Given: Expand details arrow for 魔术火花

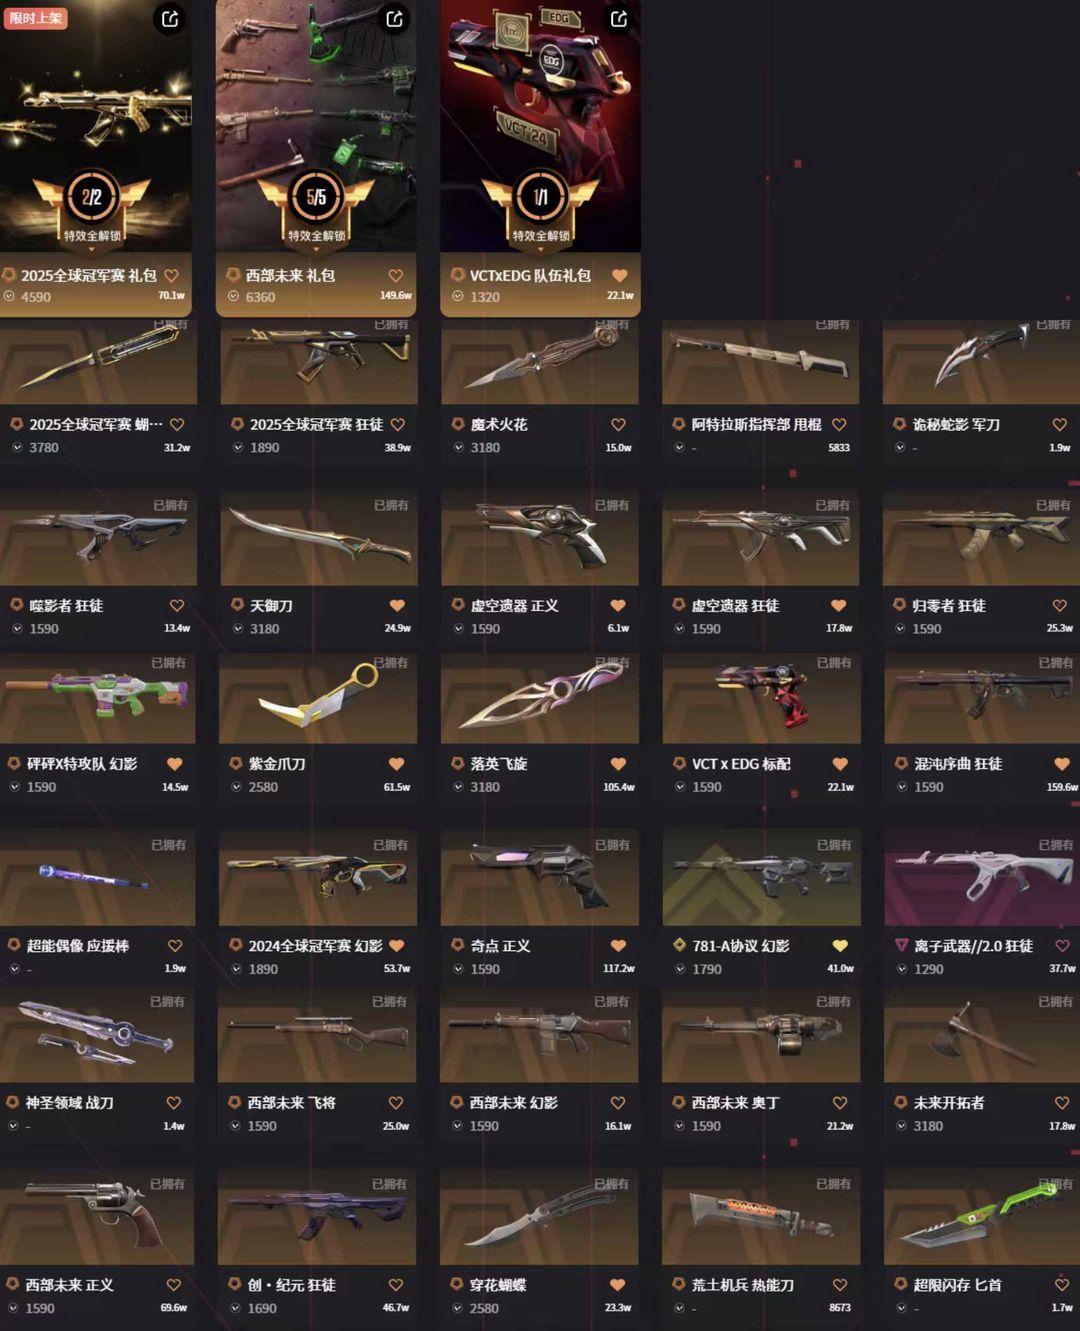Looking at the screenshot, I should point(459,447).
